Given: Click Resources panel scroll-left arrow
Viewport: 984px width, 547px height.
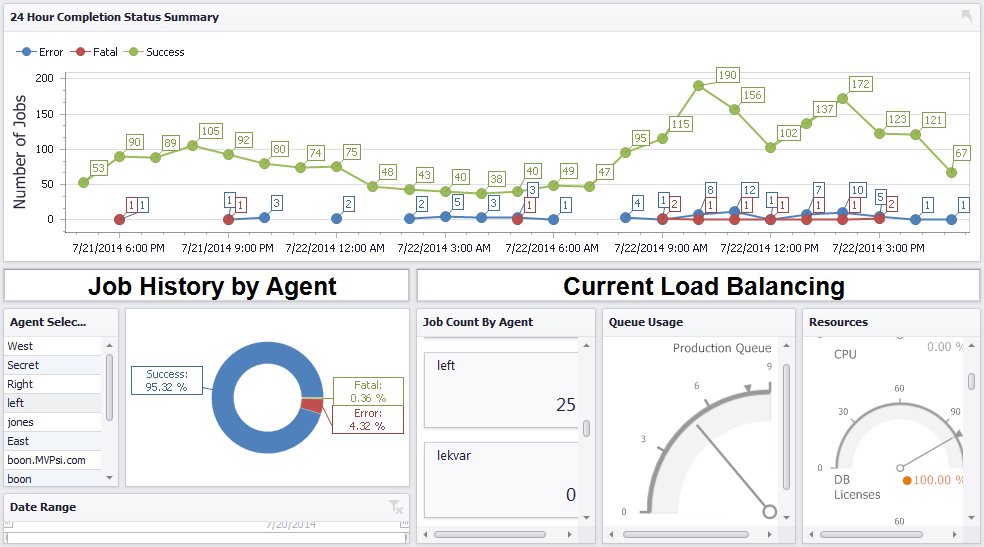Looking at the screenshot, I should pyautogui.click(x=811, y=534).
